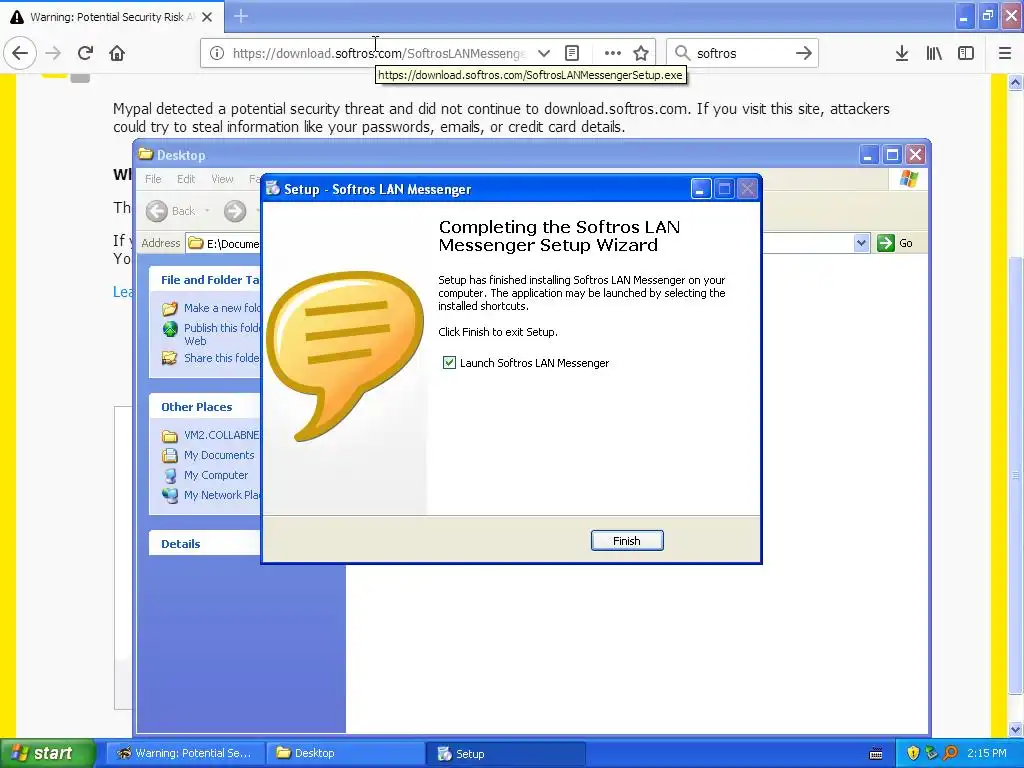Viewport: 1024px width, 768px height.
Task: Toggle reader view in address bar
Action: coord(572,53)
